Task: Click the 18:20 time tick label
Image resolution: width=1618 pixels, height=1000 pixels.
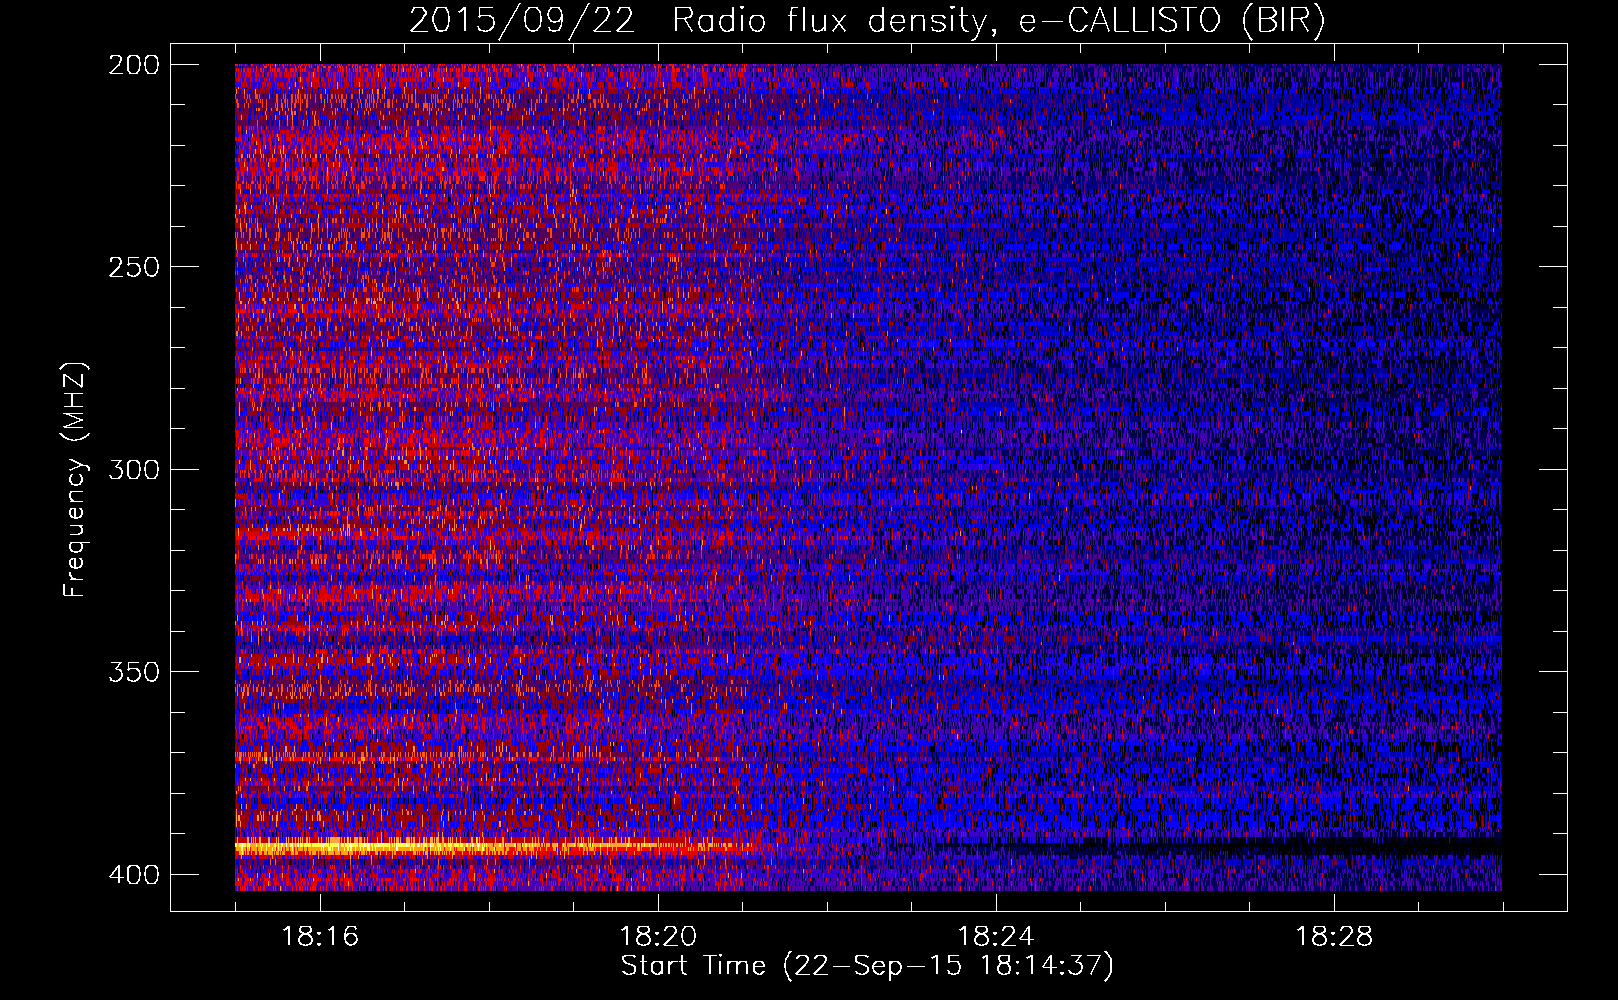Action: pos(658,937)
